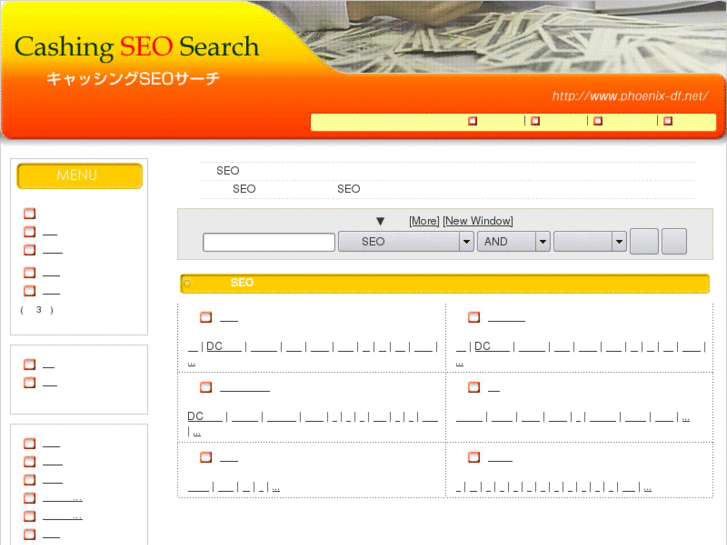Click the http://www.phoenix-df.net/ address text
727x545 pixels.
click(x=630, y=96)
